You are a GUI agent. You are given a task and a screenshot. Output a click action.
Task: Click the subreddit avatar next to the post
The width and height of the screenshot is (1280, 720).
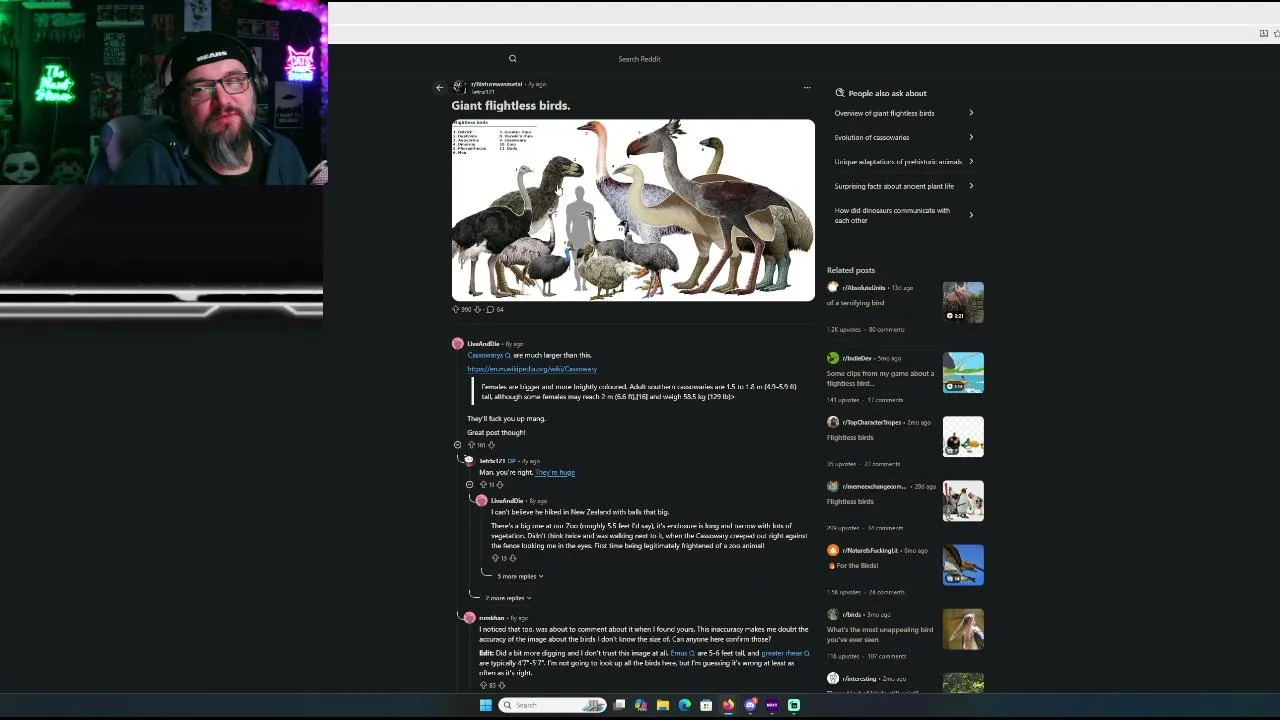coord(459,87)
